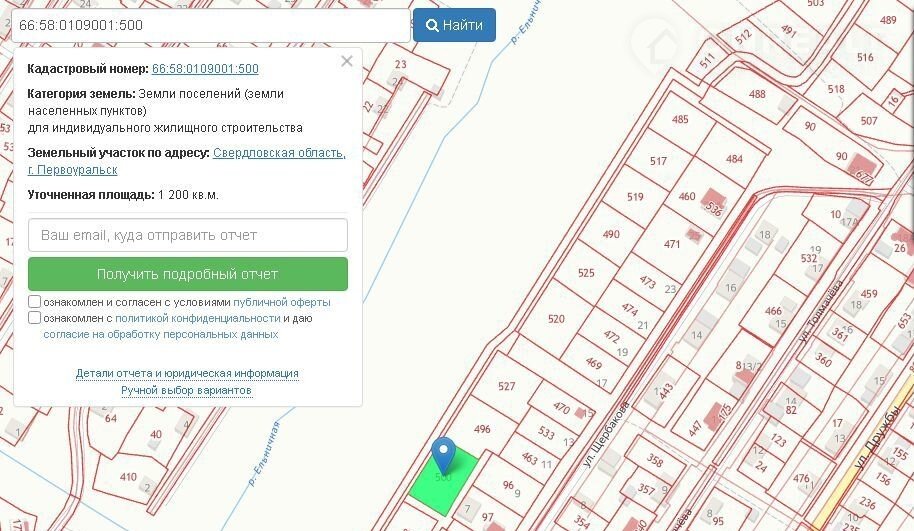The width and height of the screenshot is (914, 531).
Task: Click the blue map marker pin
Action: (442, 453)
